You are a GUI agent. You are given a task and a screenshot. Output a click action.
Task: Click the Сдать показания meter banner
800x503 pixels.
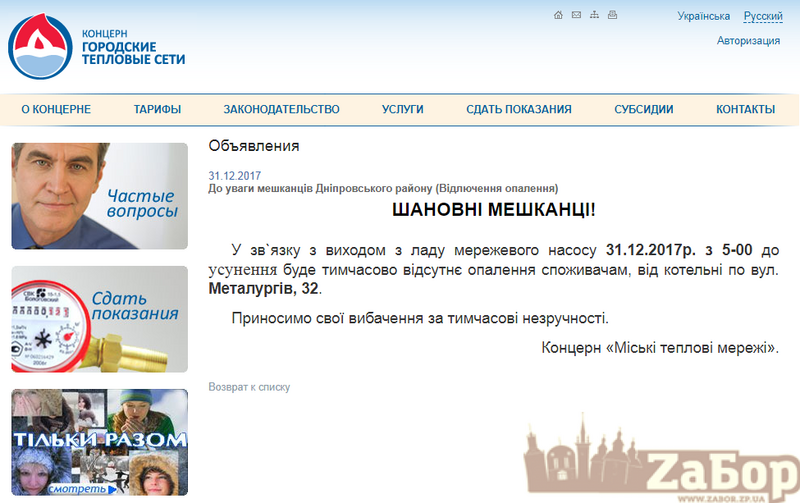pyautogui.click(x=99, y=319)
